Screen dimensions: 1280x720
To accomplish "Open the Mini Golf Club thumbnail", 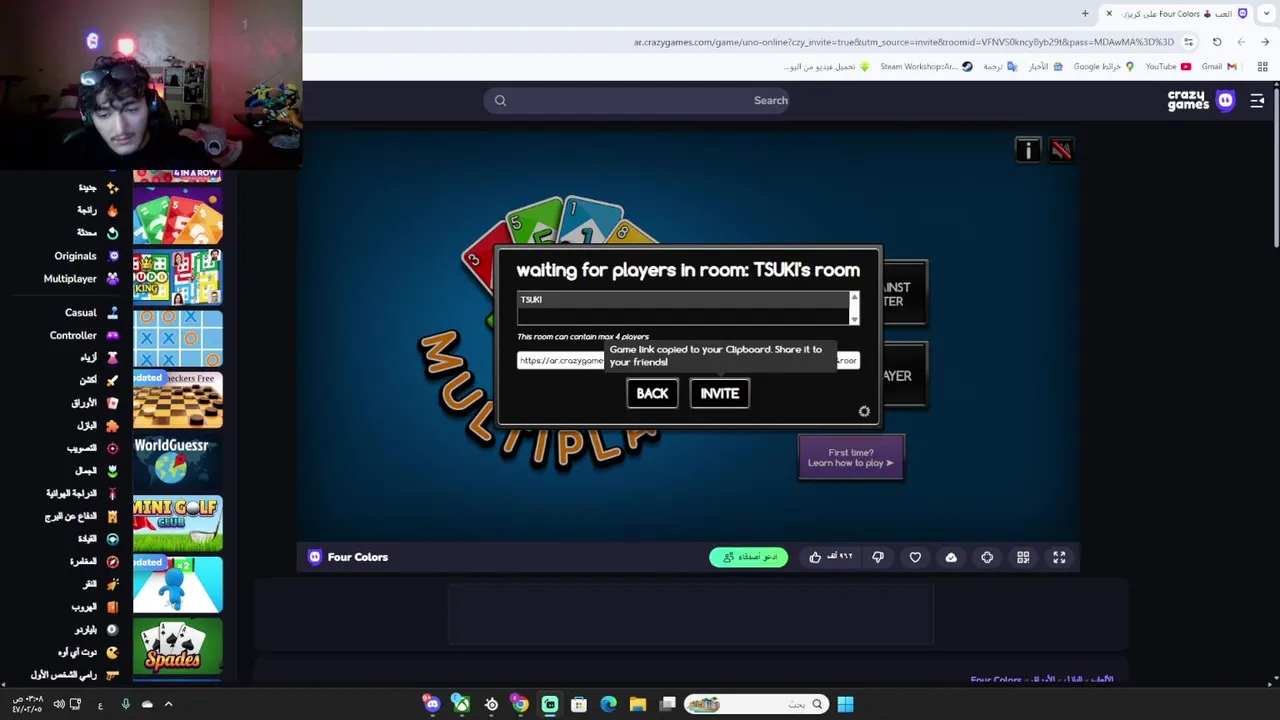I will (178, 524).
